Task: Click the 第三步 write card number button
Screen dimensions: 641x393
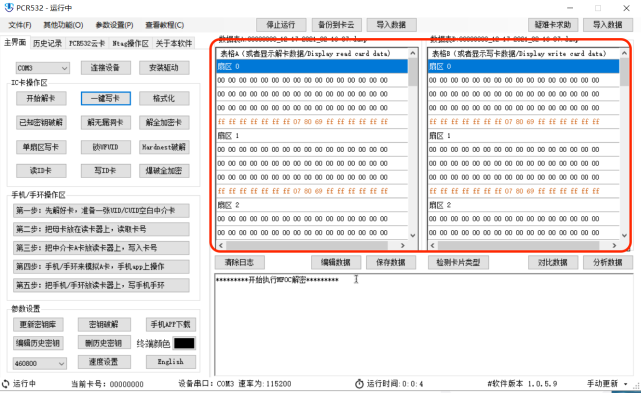Action: point(101,248)
